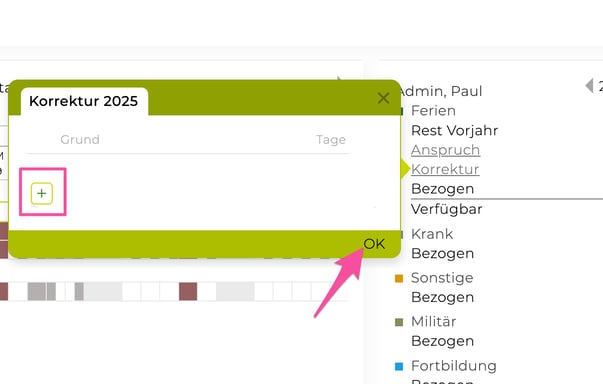This screenshot has width=603, height=384.
Task: Click the Tage column header
Action: click(x=331, y=140)
